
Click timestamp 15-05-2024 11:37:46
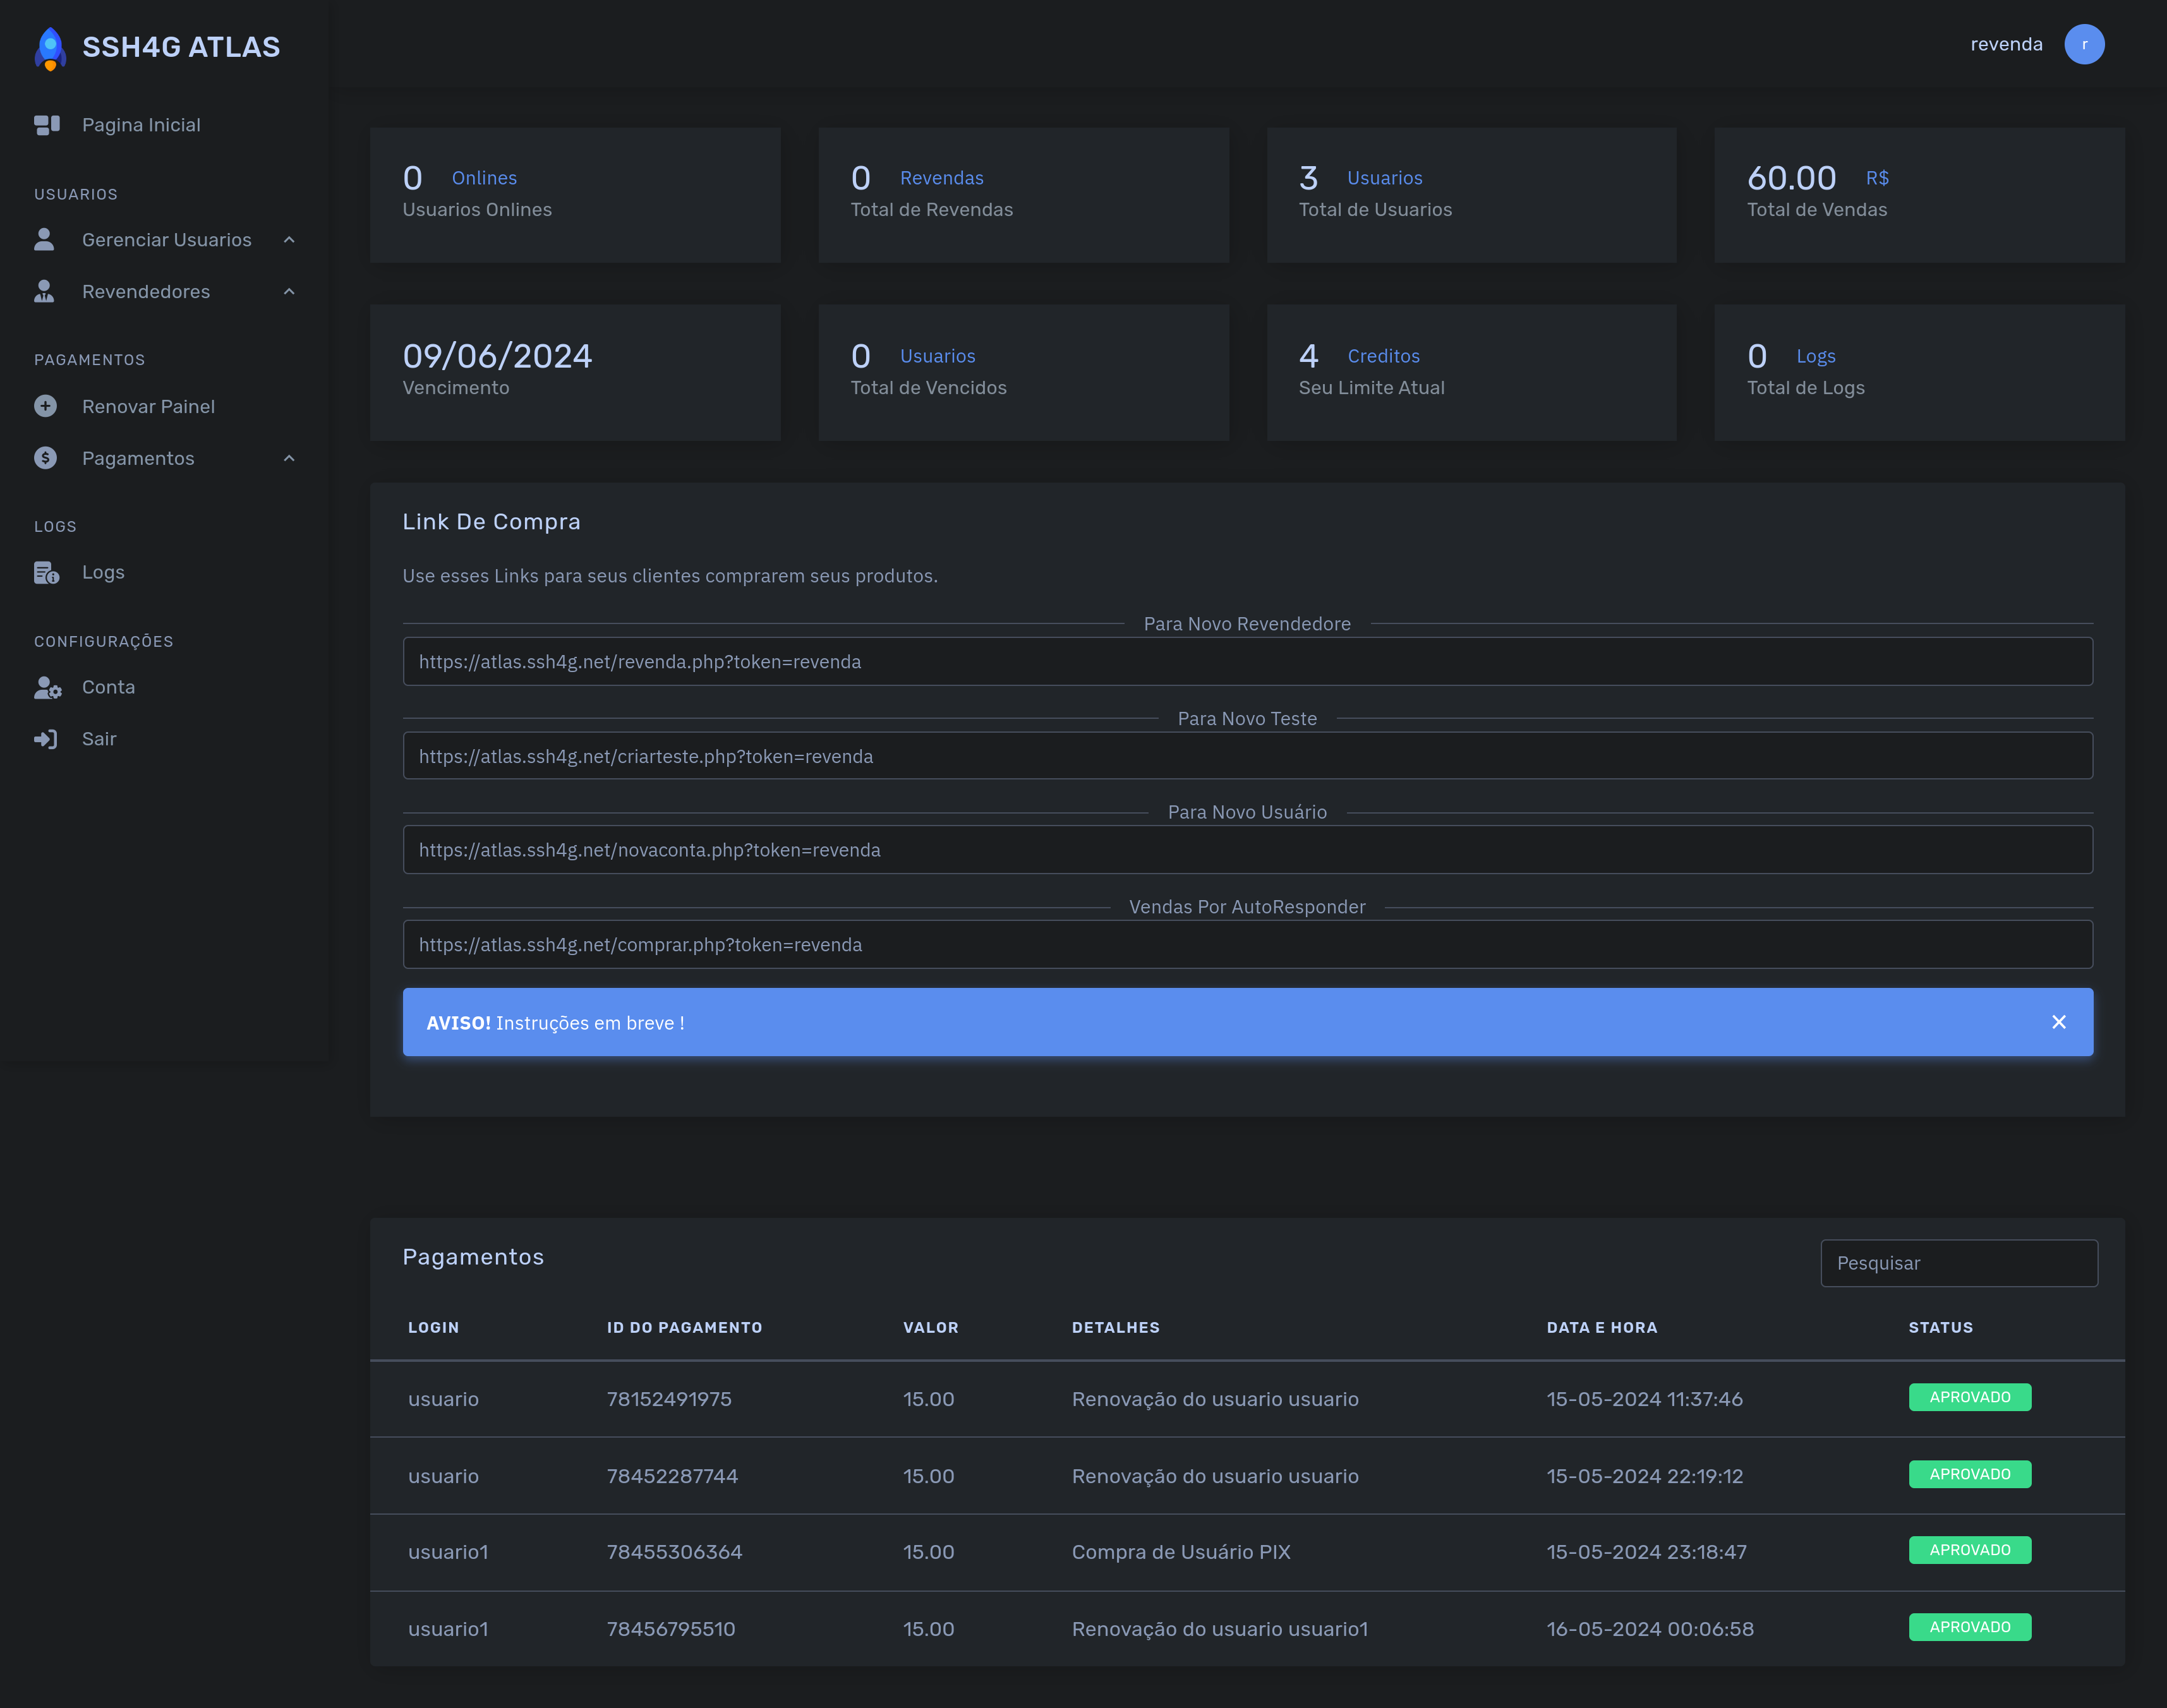1644,1399
